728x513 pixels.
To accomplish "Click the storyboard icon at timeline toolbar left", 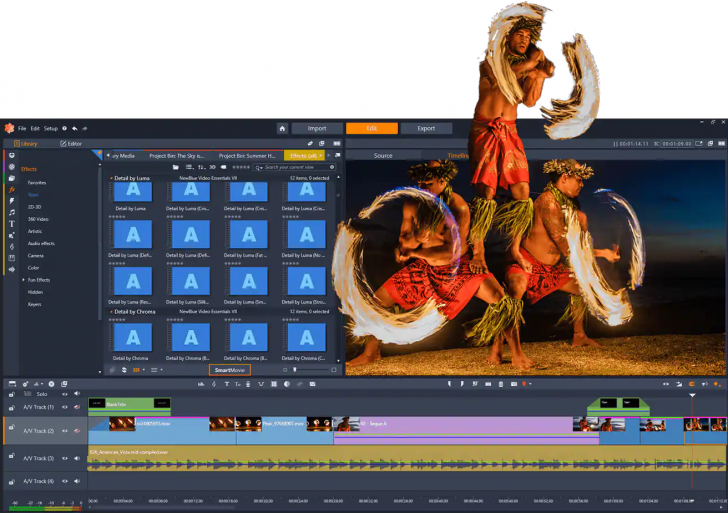I will tap(13, 384).
